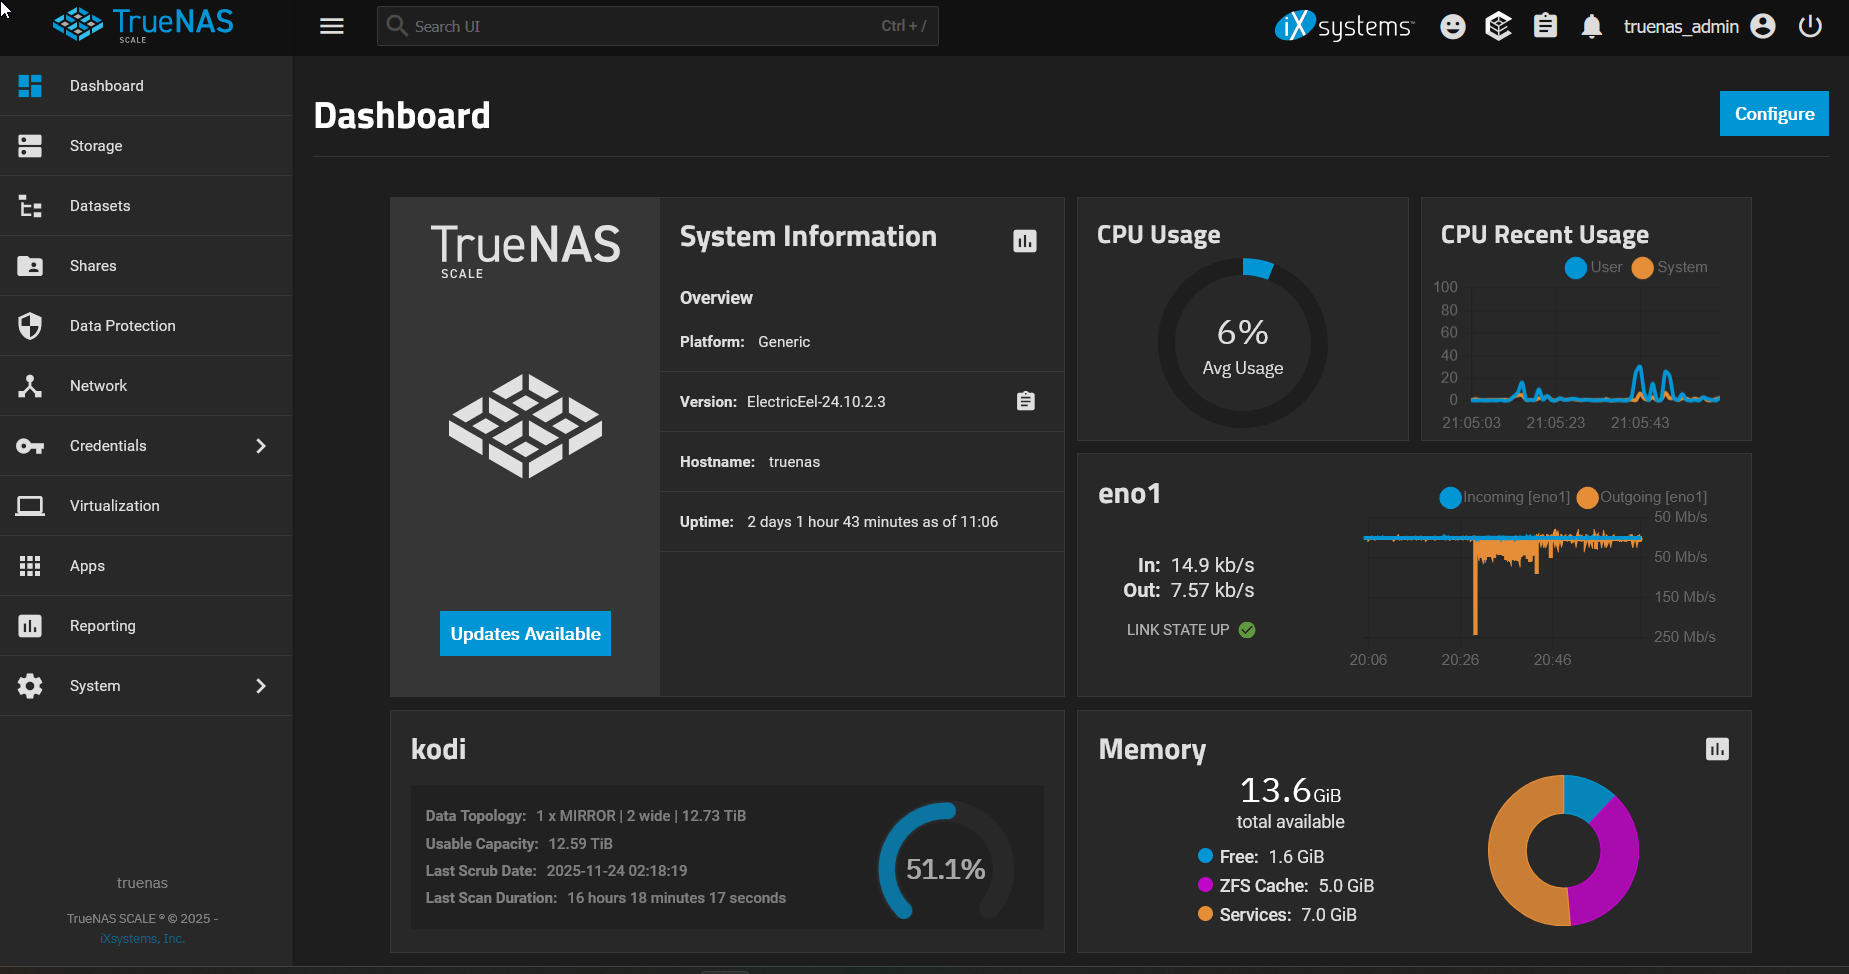Open the TrueCommand status icon
Viewport: 1849px width, 974px height.
pos(1498,27)
